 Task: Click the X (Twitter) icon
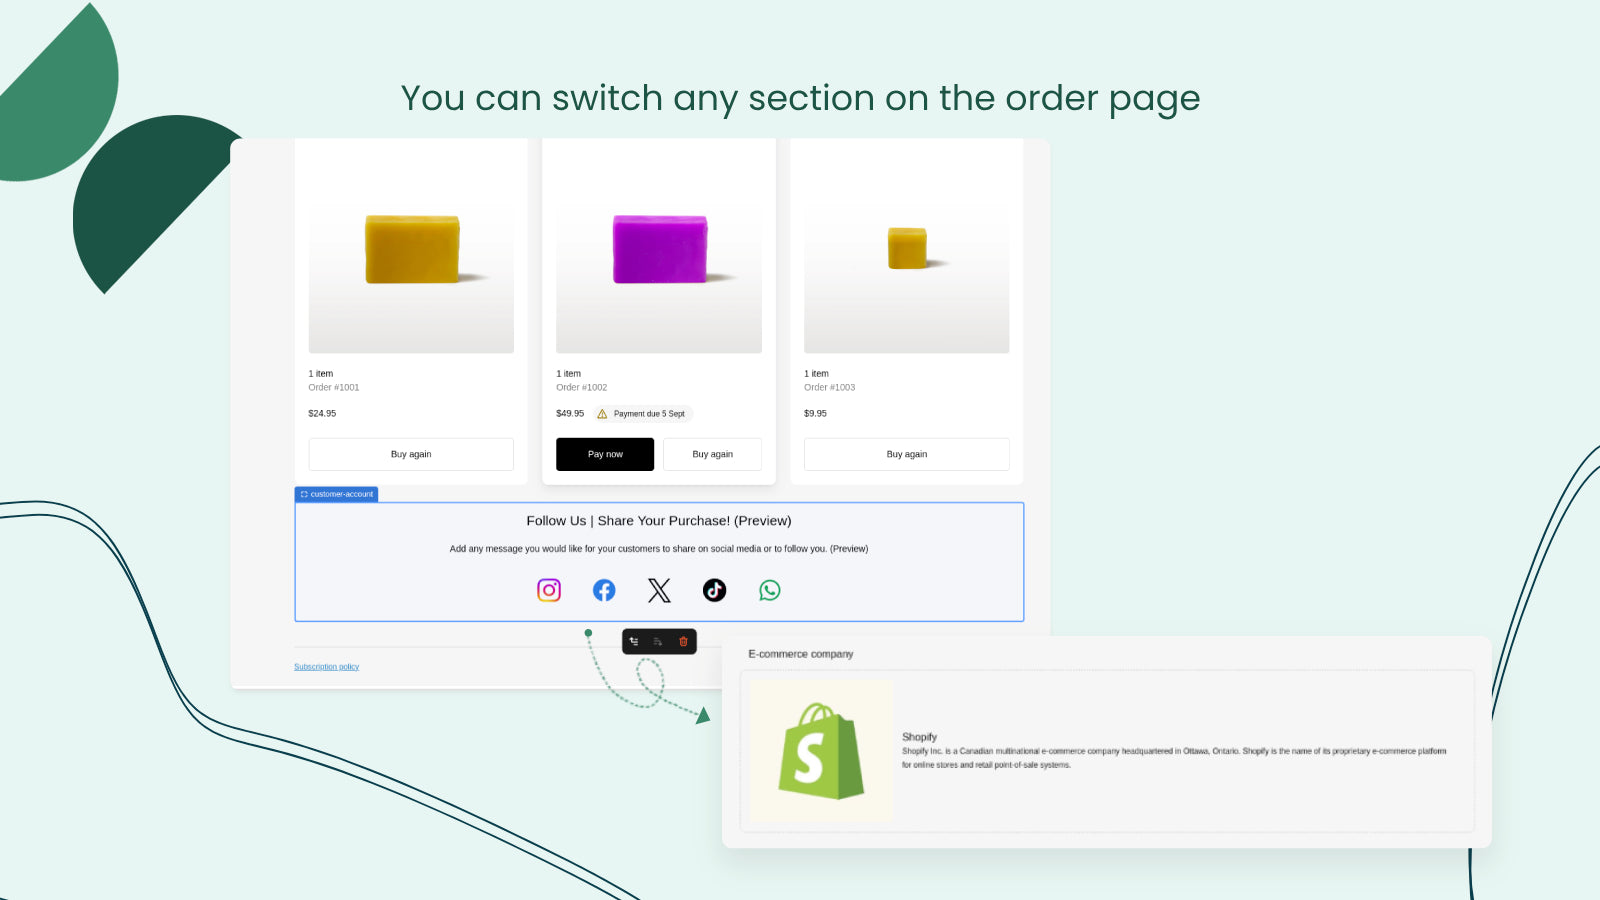click(x=659, y=590)
